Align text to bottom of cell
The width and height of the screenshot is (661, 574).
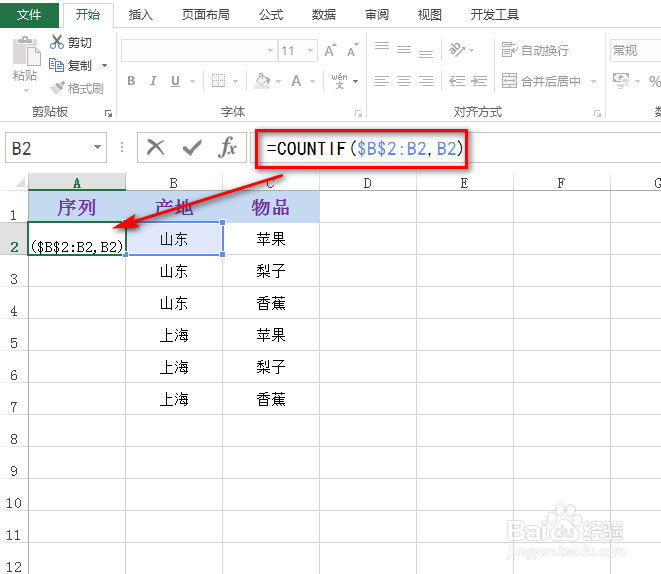426,53
